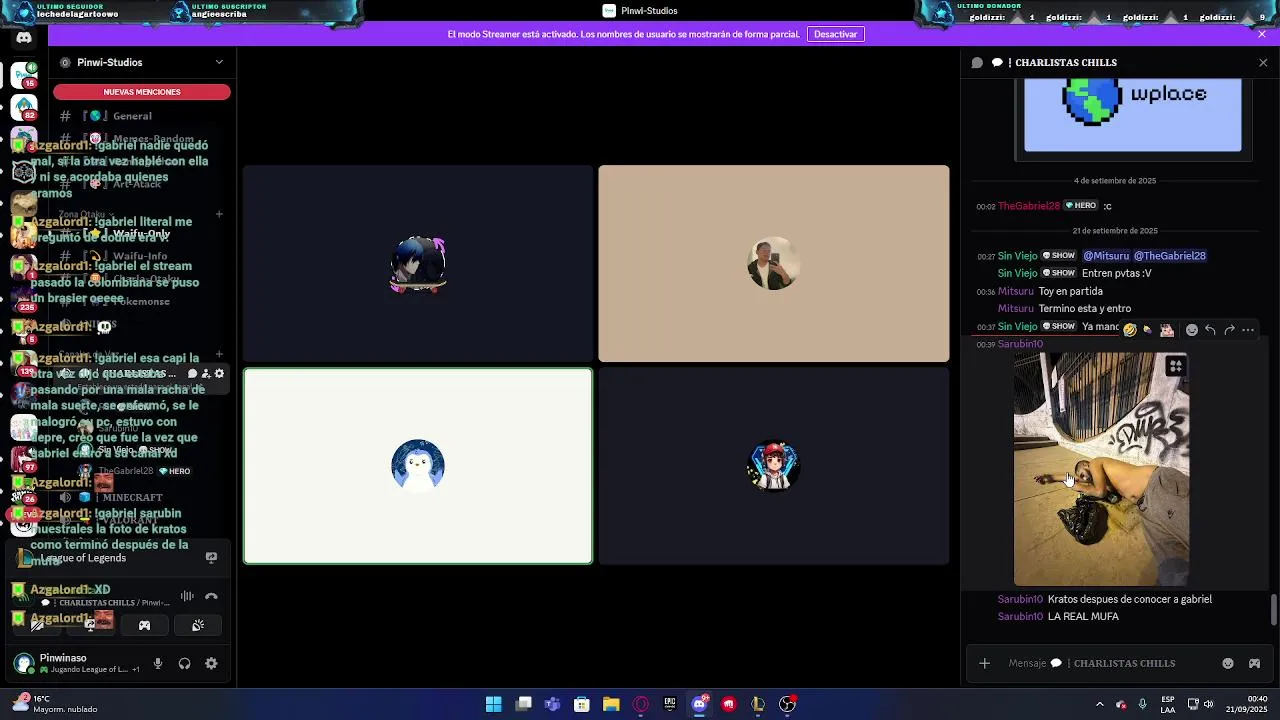Click the @TheGabriel28 mention

(x=1170, y=256)
